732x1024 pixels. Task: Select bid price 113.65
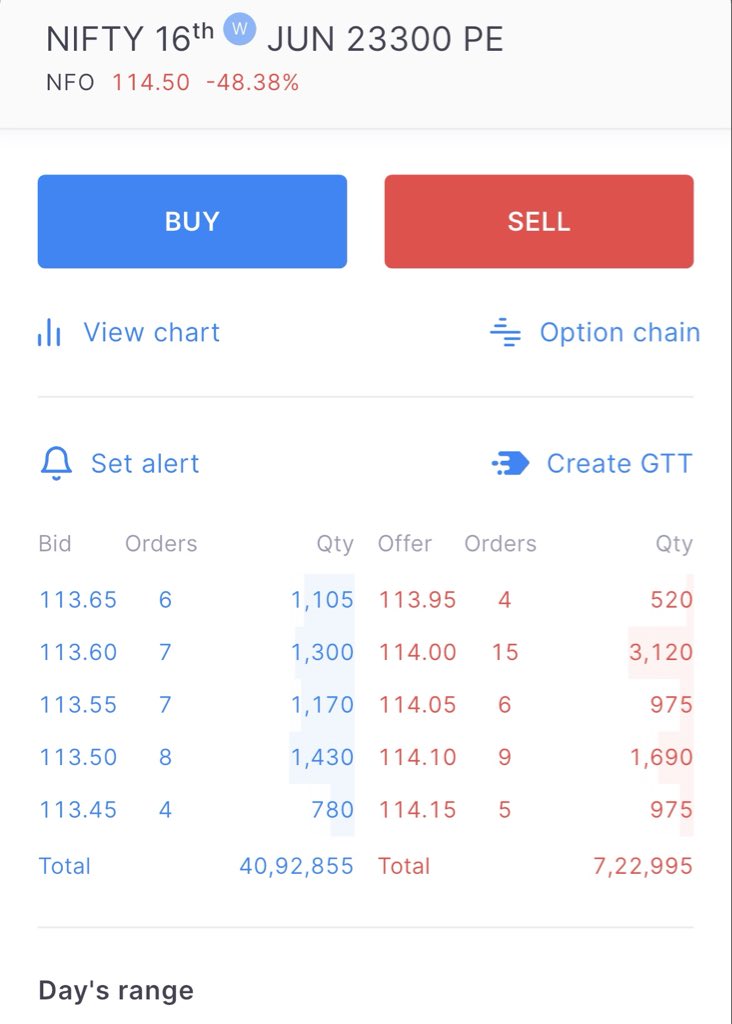coord(78,600)
